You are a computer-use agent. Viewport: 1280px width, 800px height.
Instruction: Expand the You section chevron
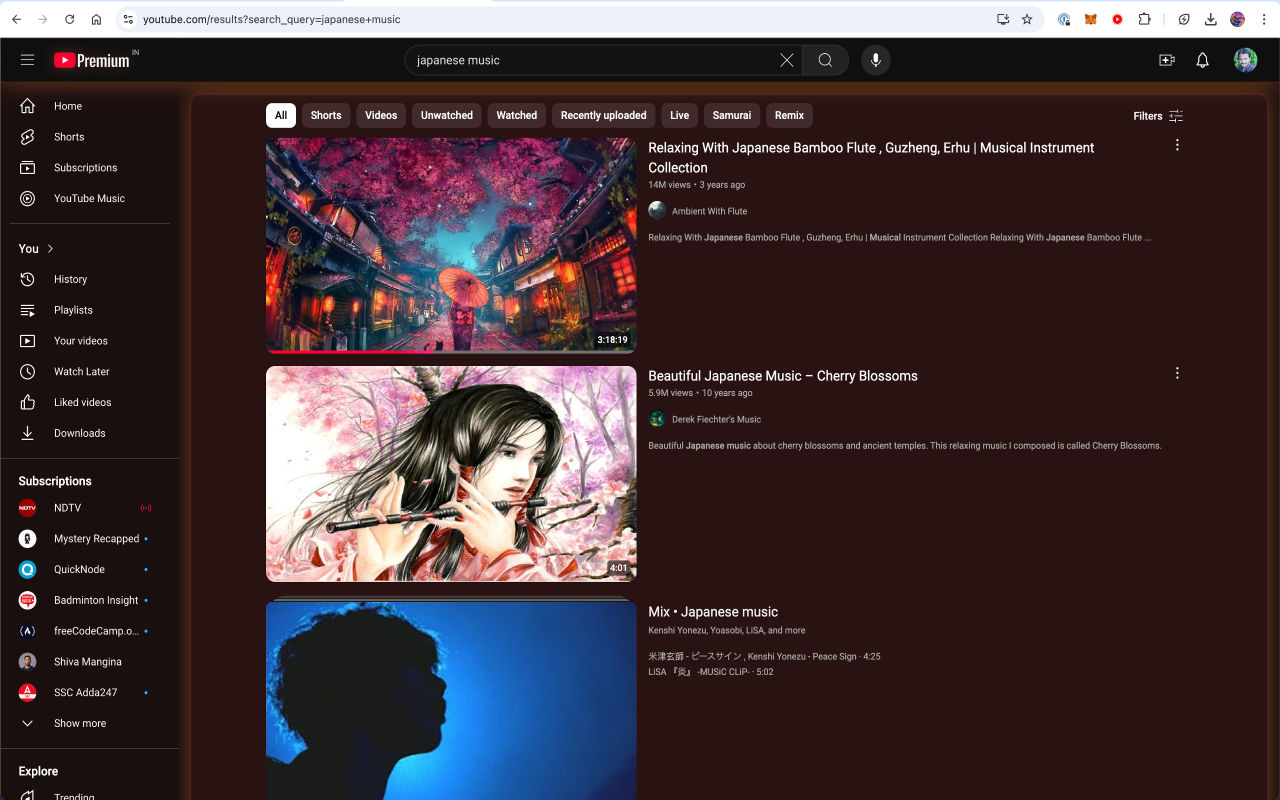click(x=50, y=249)
